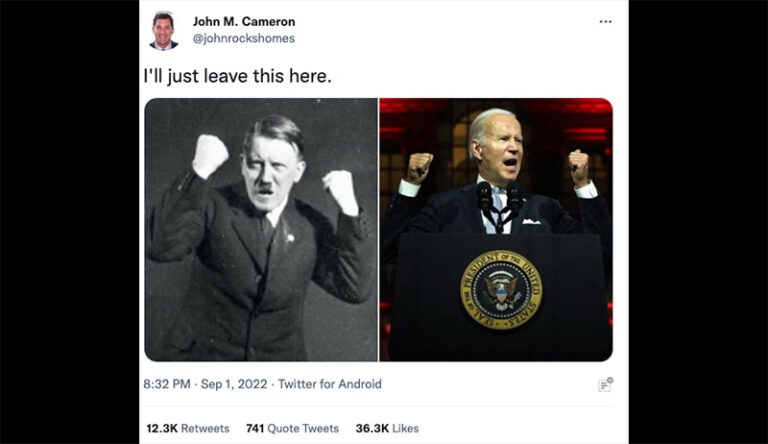Click the Quote Tweets label text
The image size is (768, 444).
click(x=303, y=428)
